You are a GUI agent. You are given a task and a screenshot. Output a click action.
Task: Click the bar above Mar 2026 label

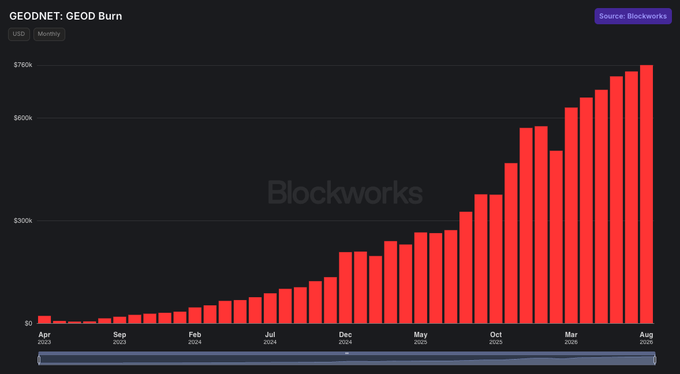(571, 215)
